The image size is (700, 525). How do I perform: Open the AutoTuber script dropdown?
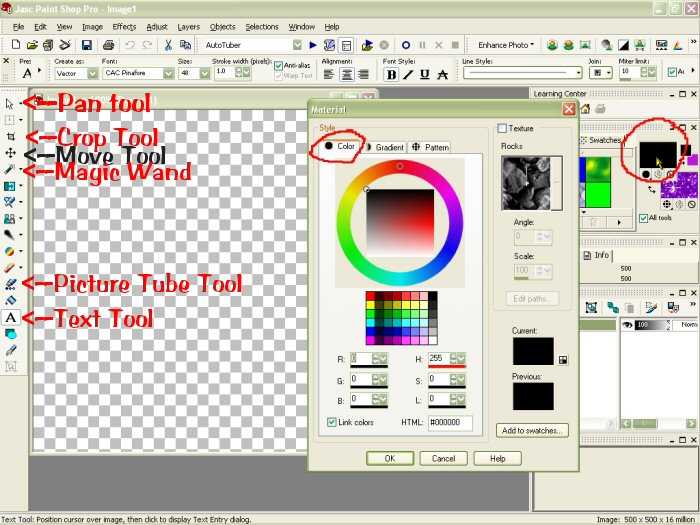297,45
